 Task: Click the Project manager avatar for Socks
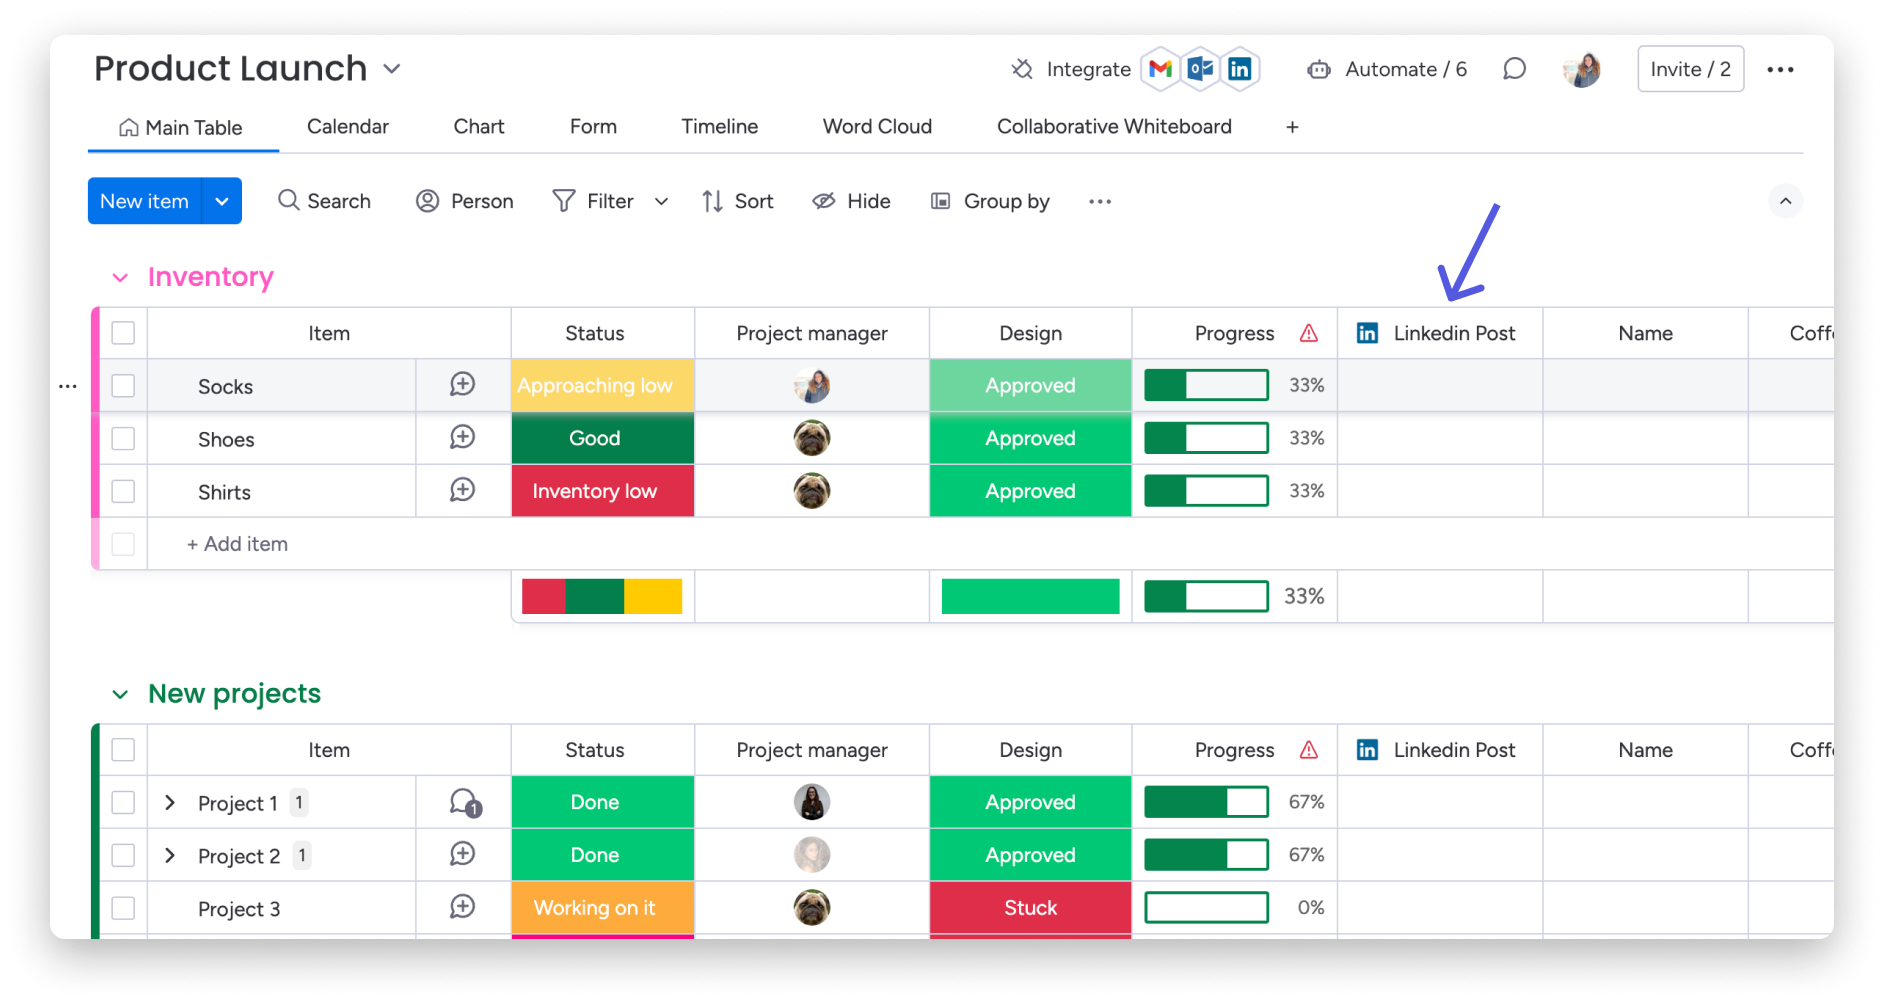(812, 385)
